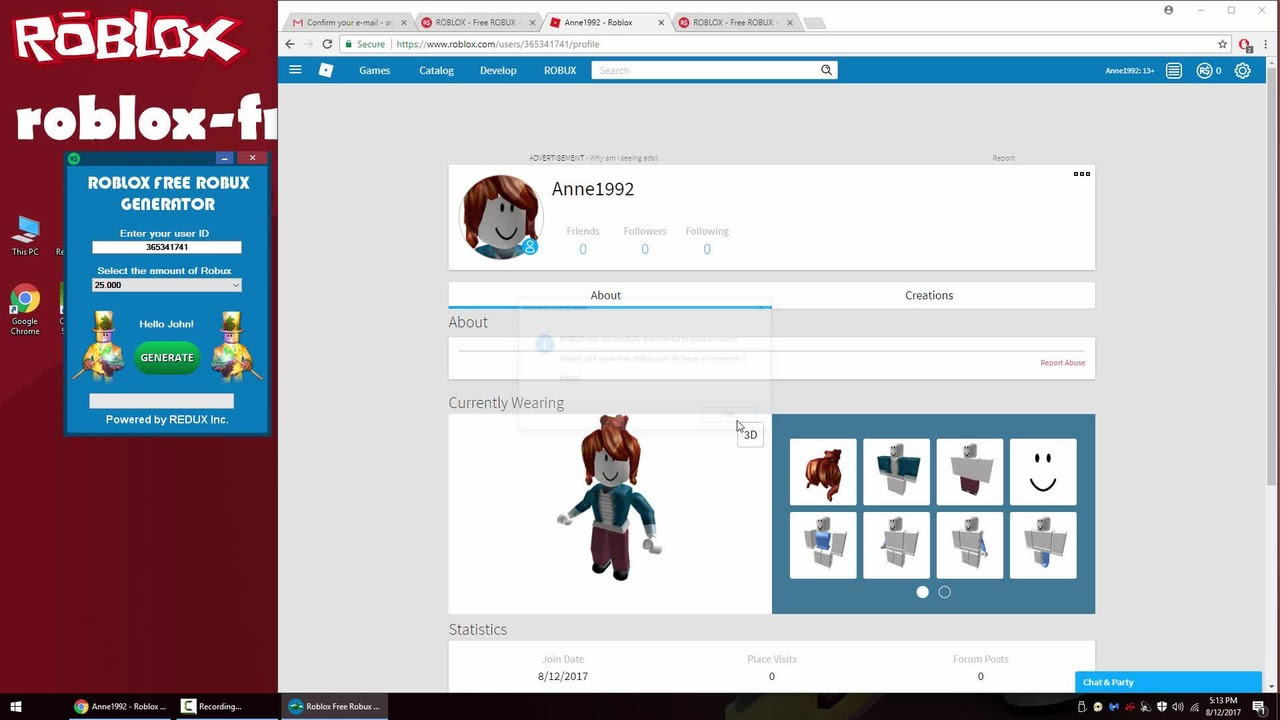Click Why am I seeing ads link
This screenshot has height=720, width=1280.
[x=624, y=158]
